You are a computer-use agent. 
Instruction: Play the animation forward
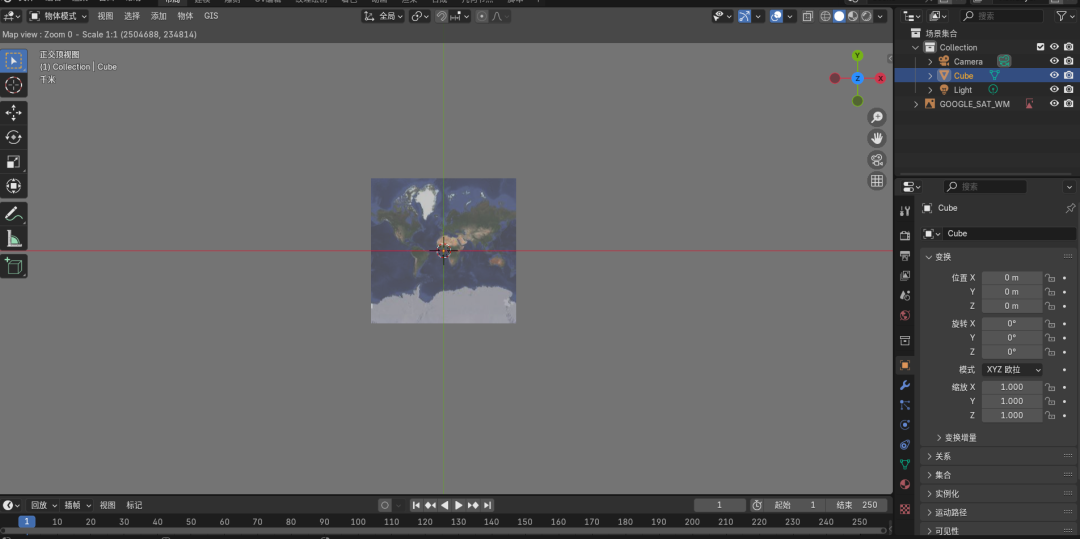[x=459, y=505]
